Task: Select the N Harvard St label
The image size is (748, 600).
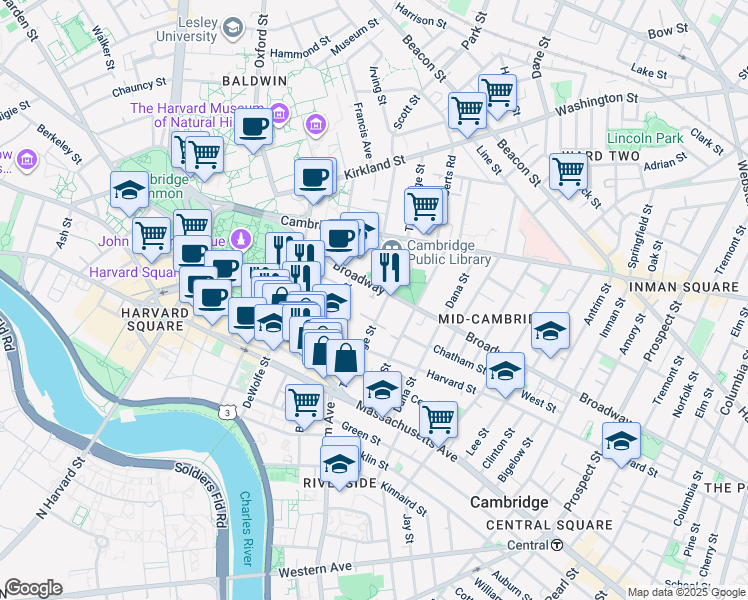Action: tap(61, 487)
